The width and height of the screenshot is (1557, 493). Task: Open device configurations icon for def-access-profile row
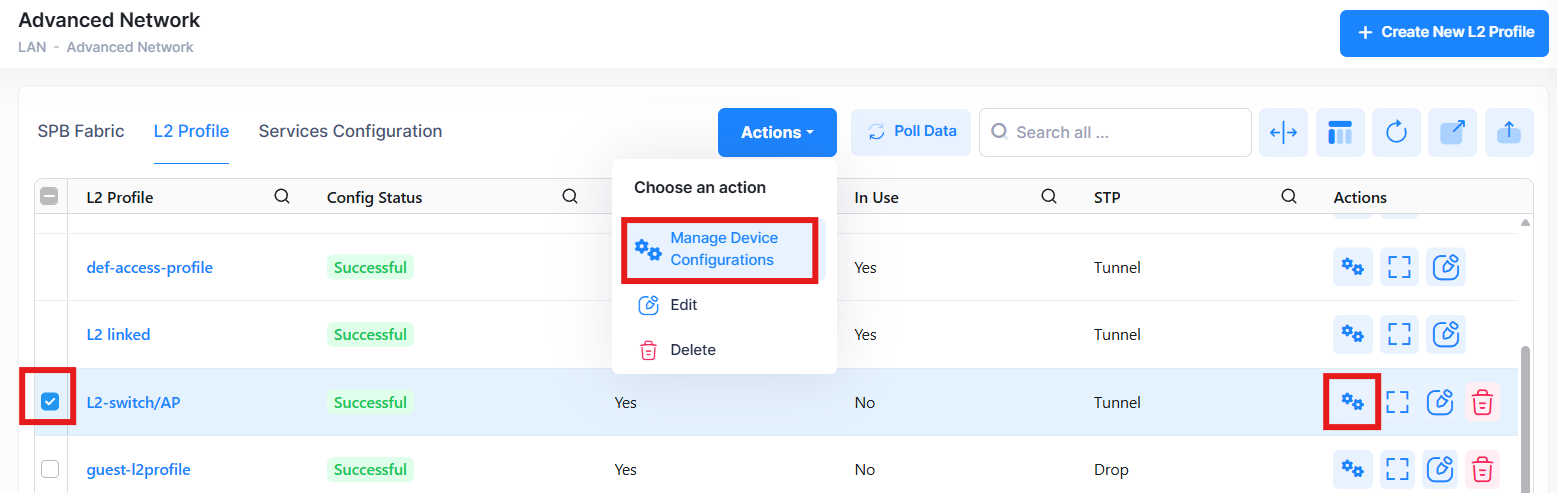tap(1352, 267)
